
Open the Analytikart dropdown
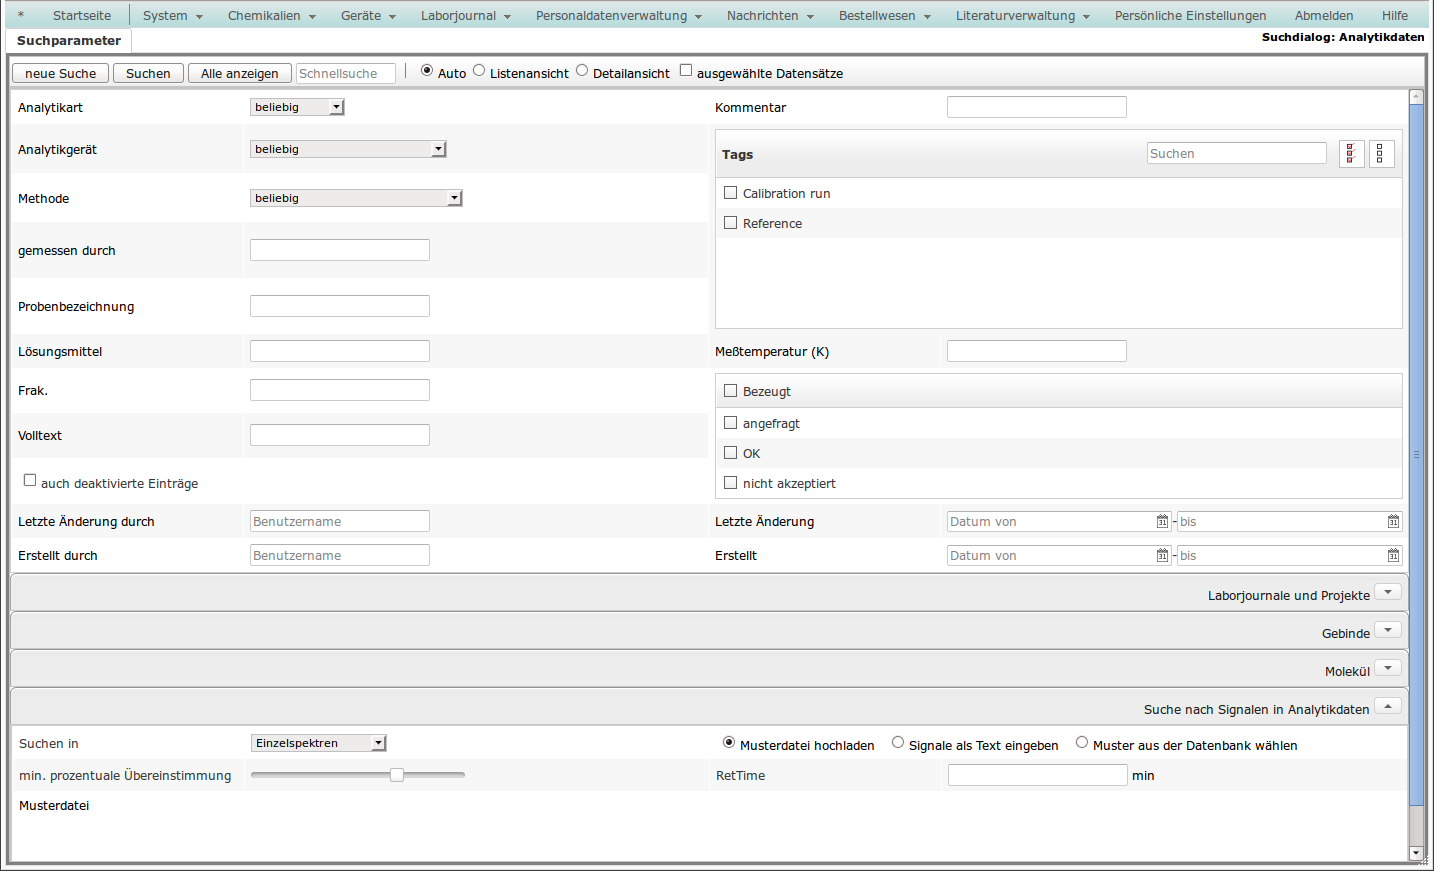(297, 107)
